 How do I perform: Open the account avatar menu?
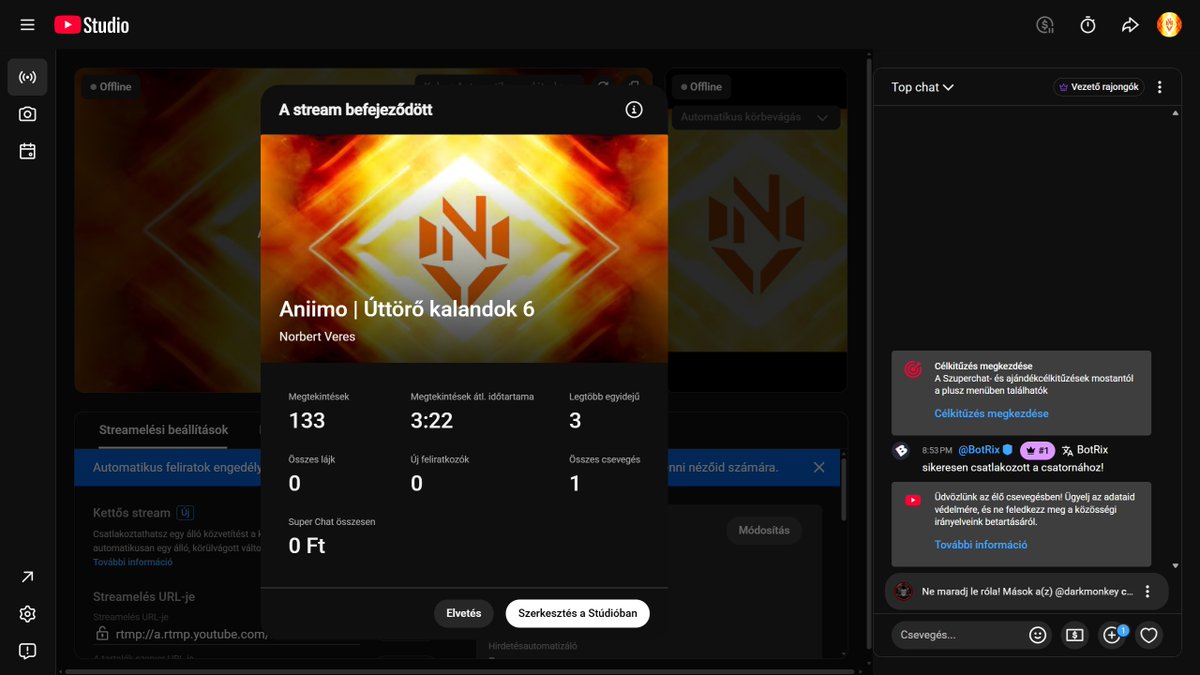1169,25
